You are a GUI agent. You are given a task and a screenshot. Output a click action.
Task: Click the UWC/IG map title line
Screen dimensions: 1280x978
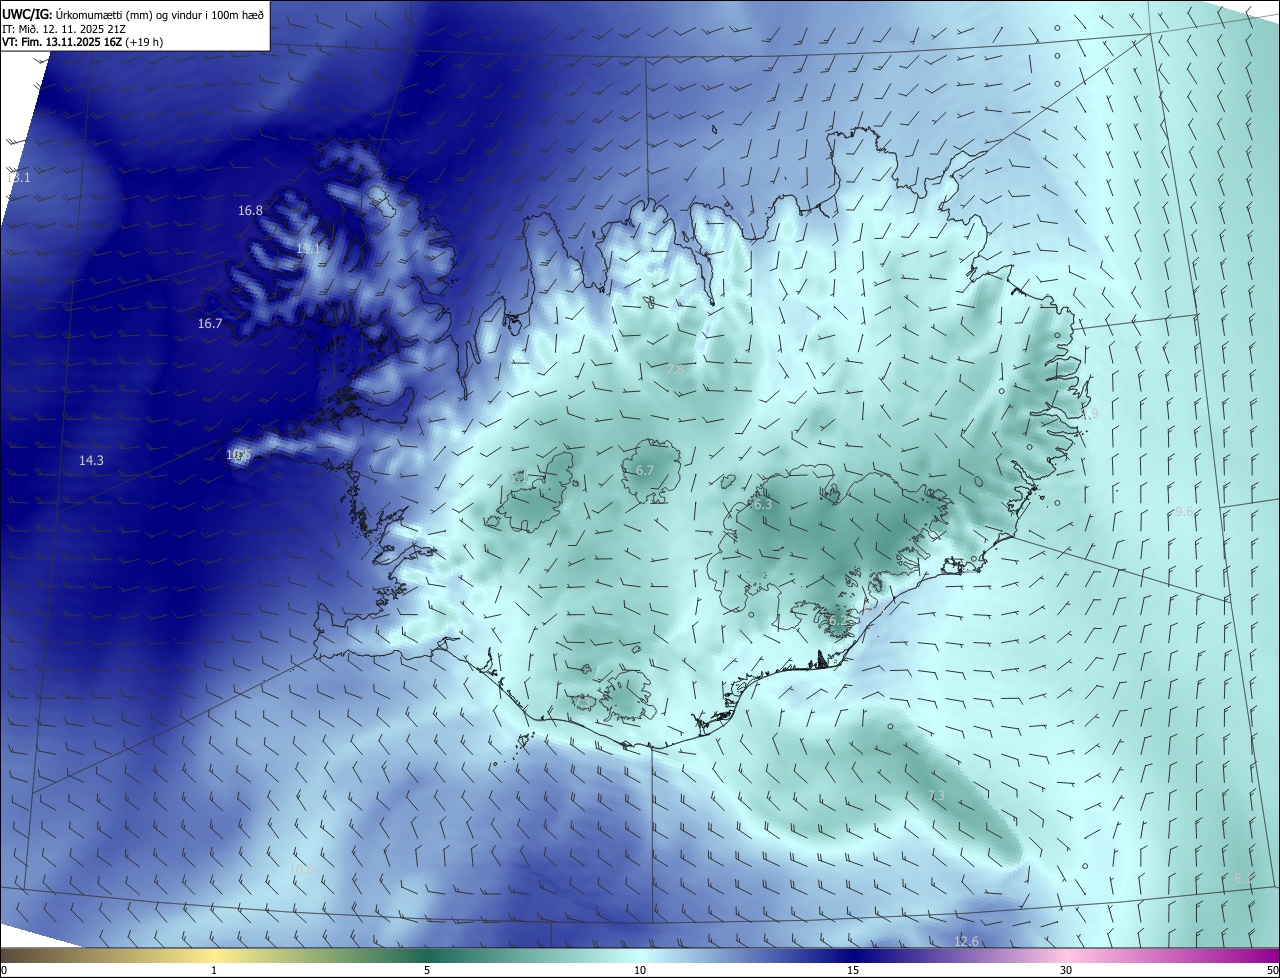[133, 15]
